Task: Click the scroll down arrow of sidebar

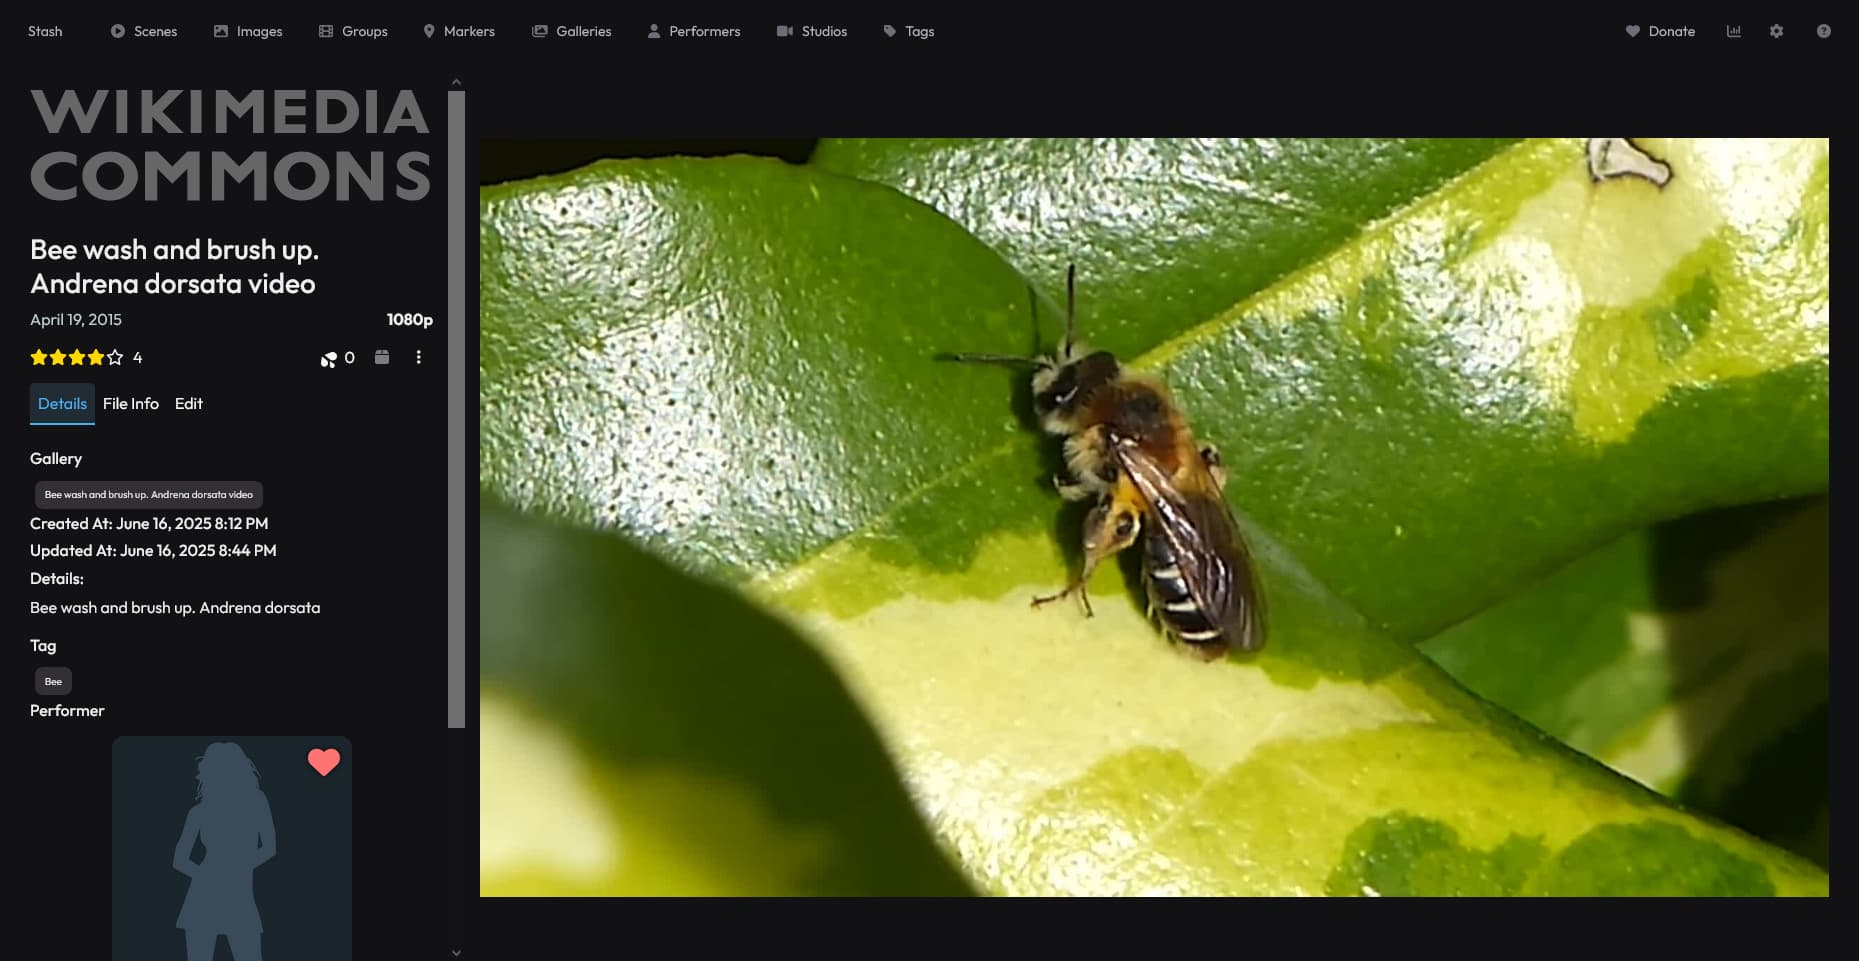Action: pos(457,953)
